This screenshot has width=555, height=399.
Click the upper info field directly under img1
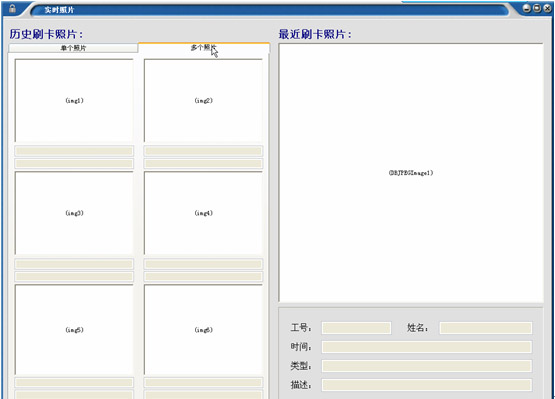pos(74,151)
